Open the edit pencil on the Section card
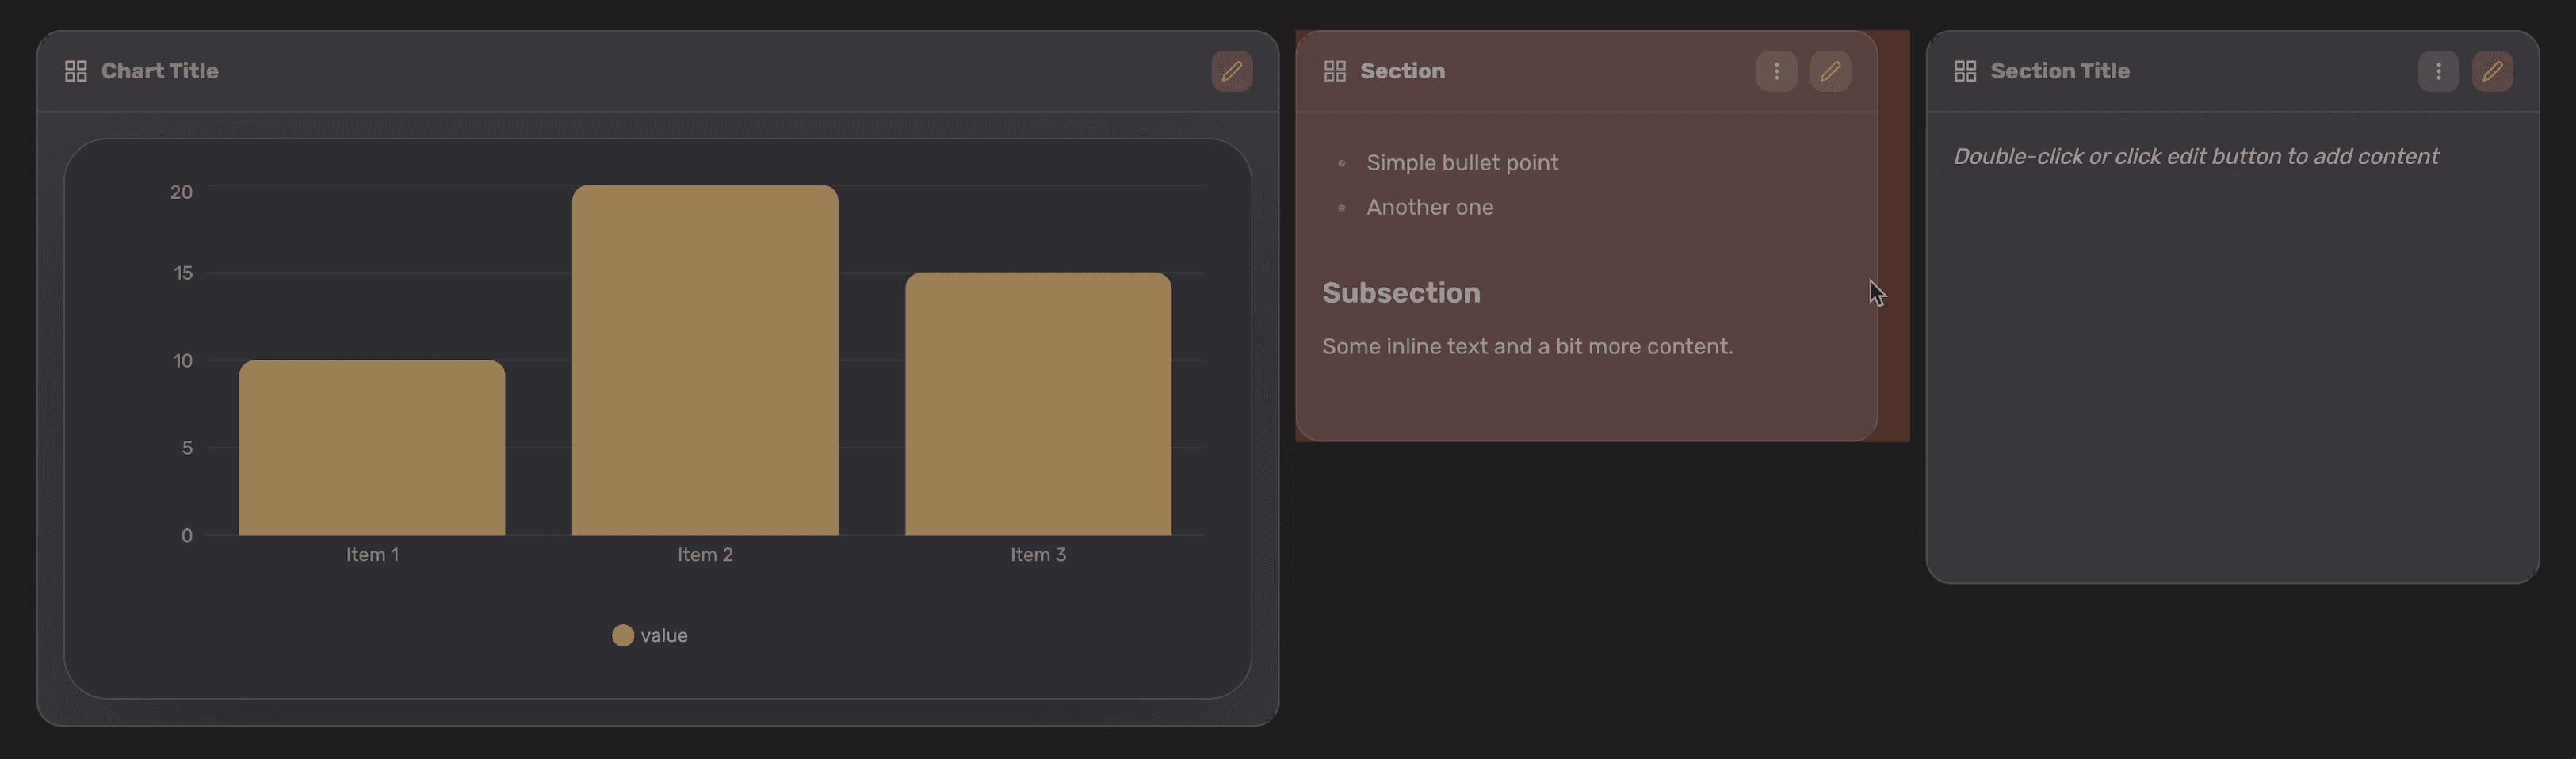The width and height of the screenshot is (2576, 759). tap(1831, 71)
